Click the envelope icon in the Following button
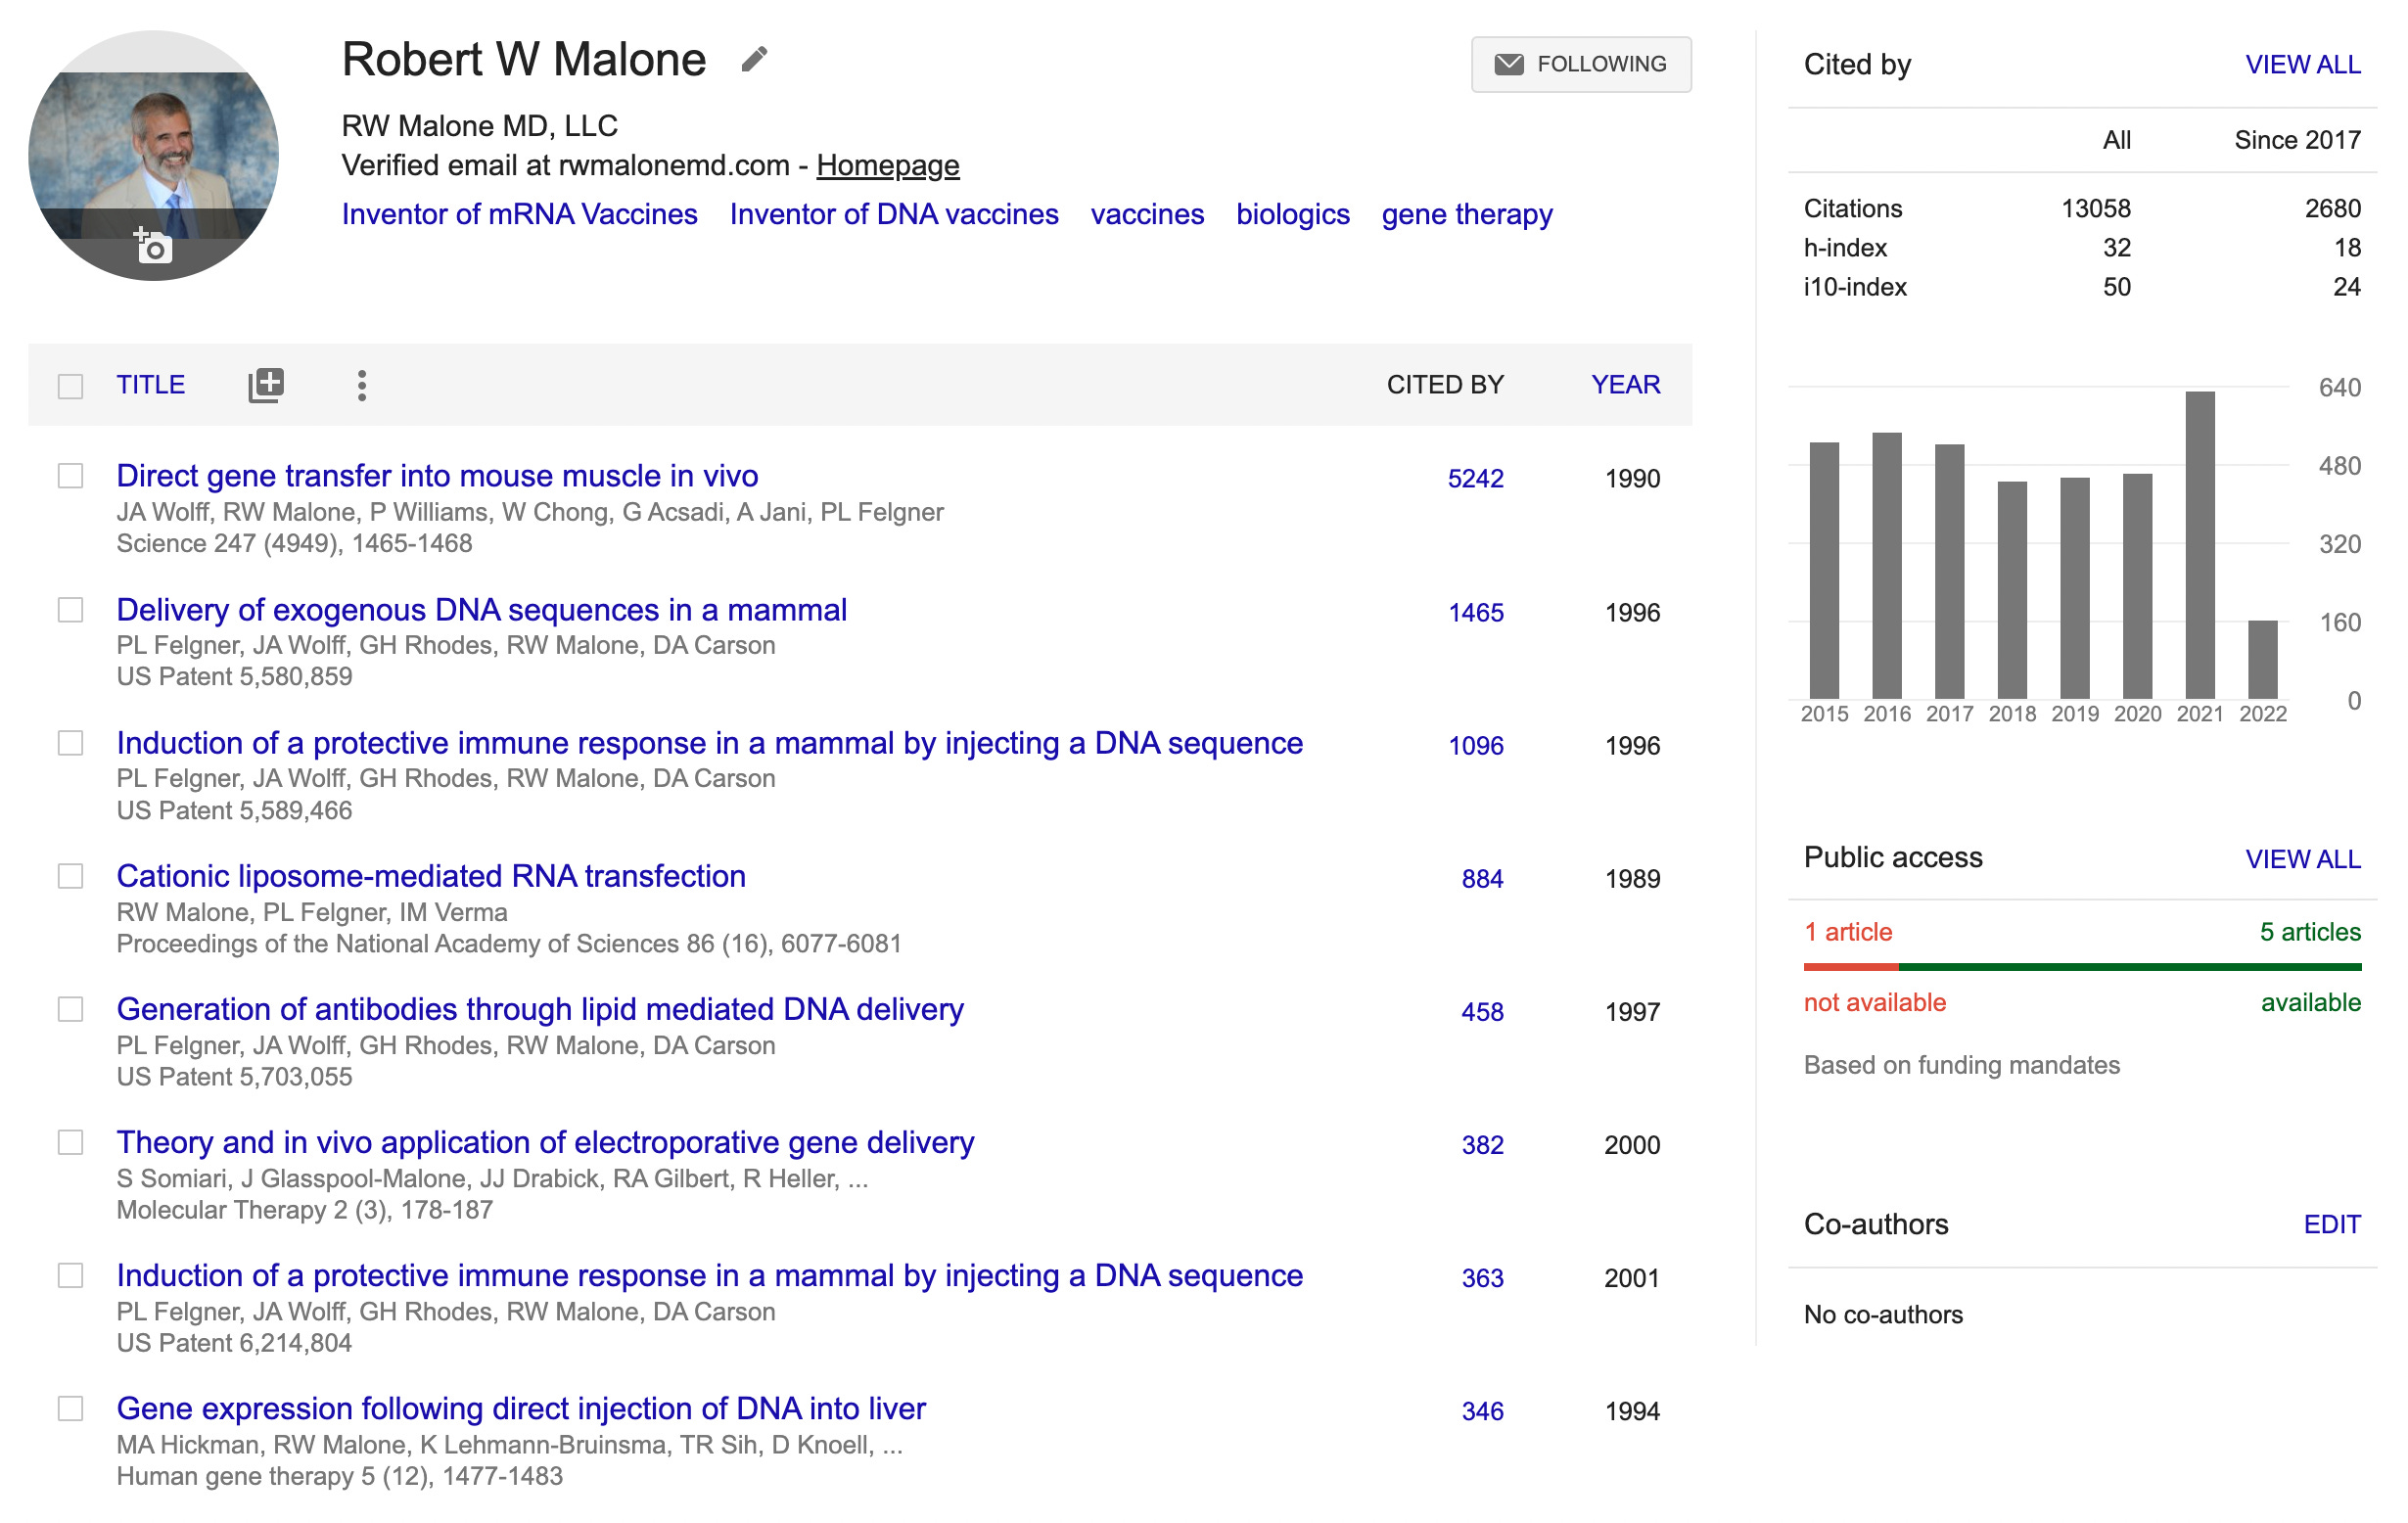Viewport: 2408px width, 1523px height. click(x=1508, y=64)
